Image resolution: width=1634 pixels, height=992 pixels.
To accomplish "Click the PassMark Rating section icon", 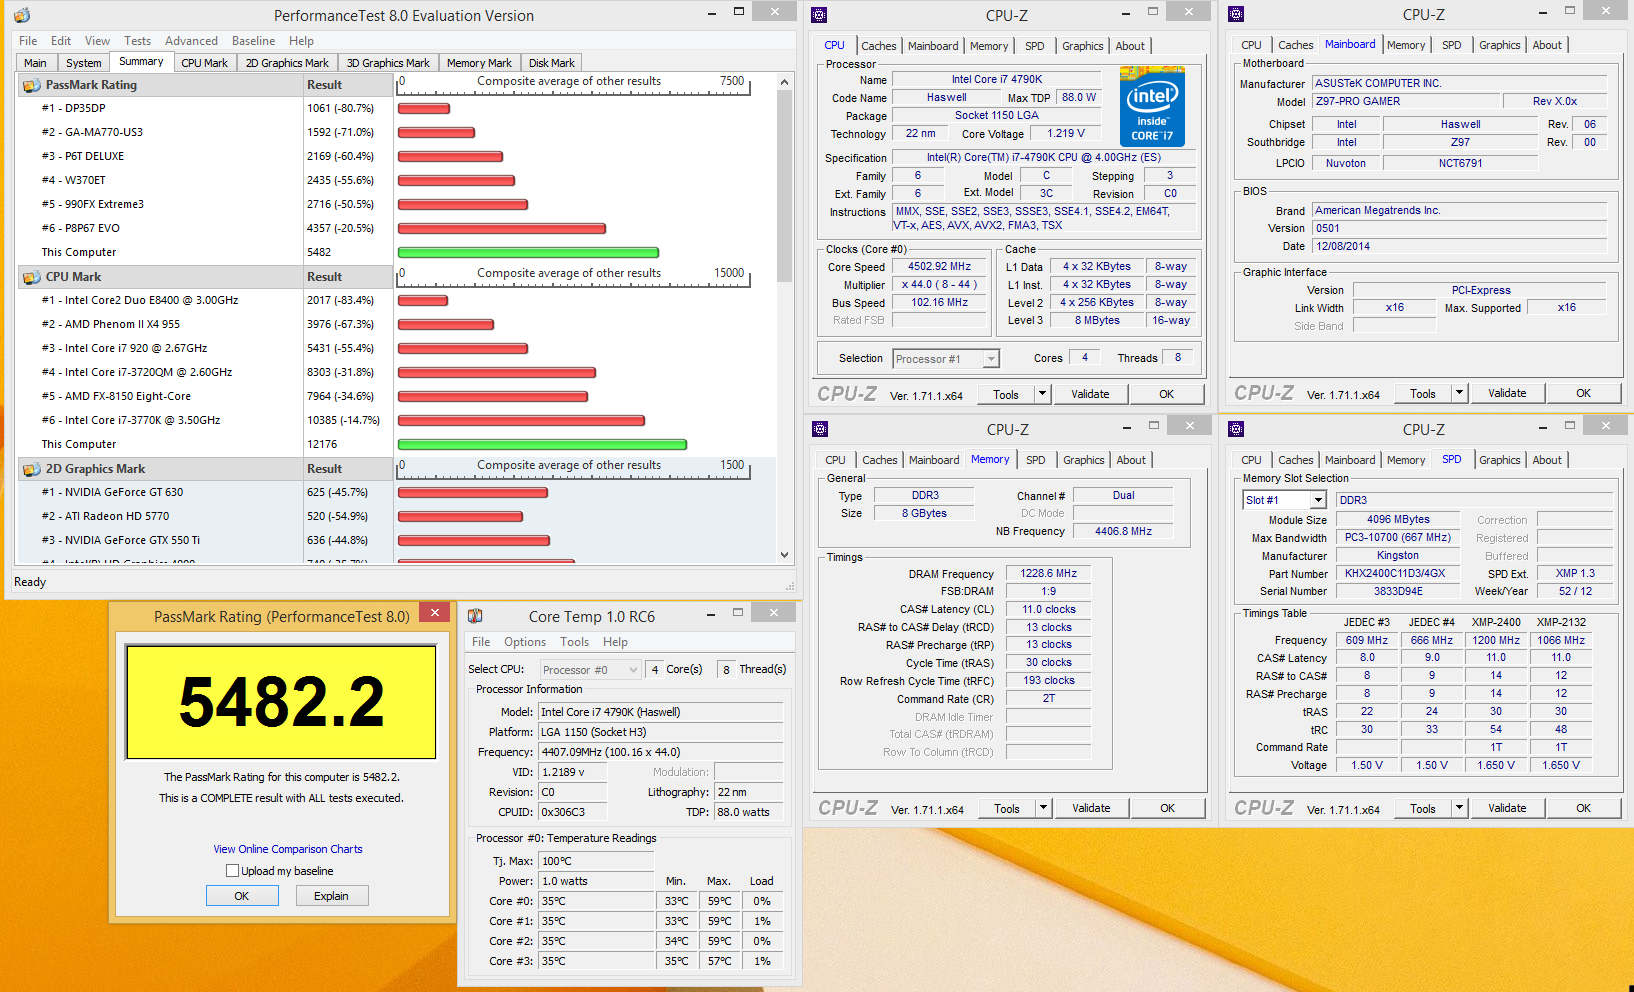I will (x=31, y=85).
